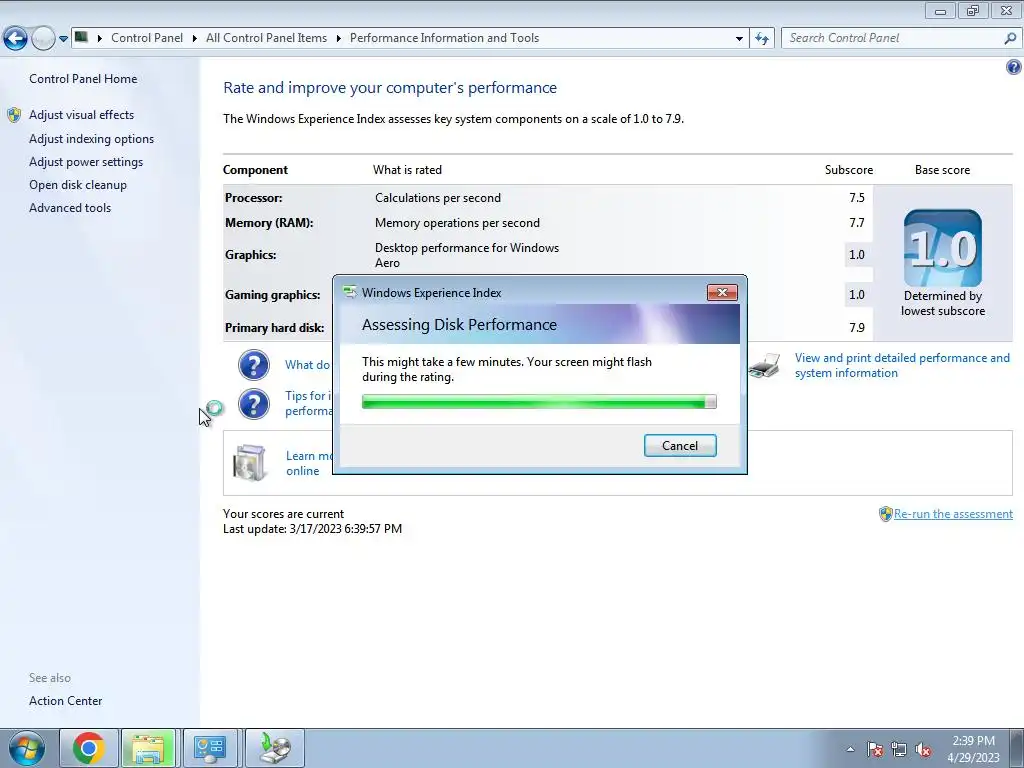Switch to Control Panel taskbar button
The height and width of the screenshot is (768, 1024).
click(x=210, y=748)
